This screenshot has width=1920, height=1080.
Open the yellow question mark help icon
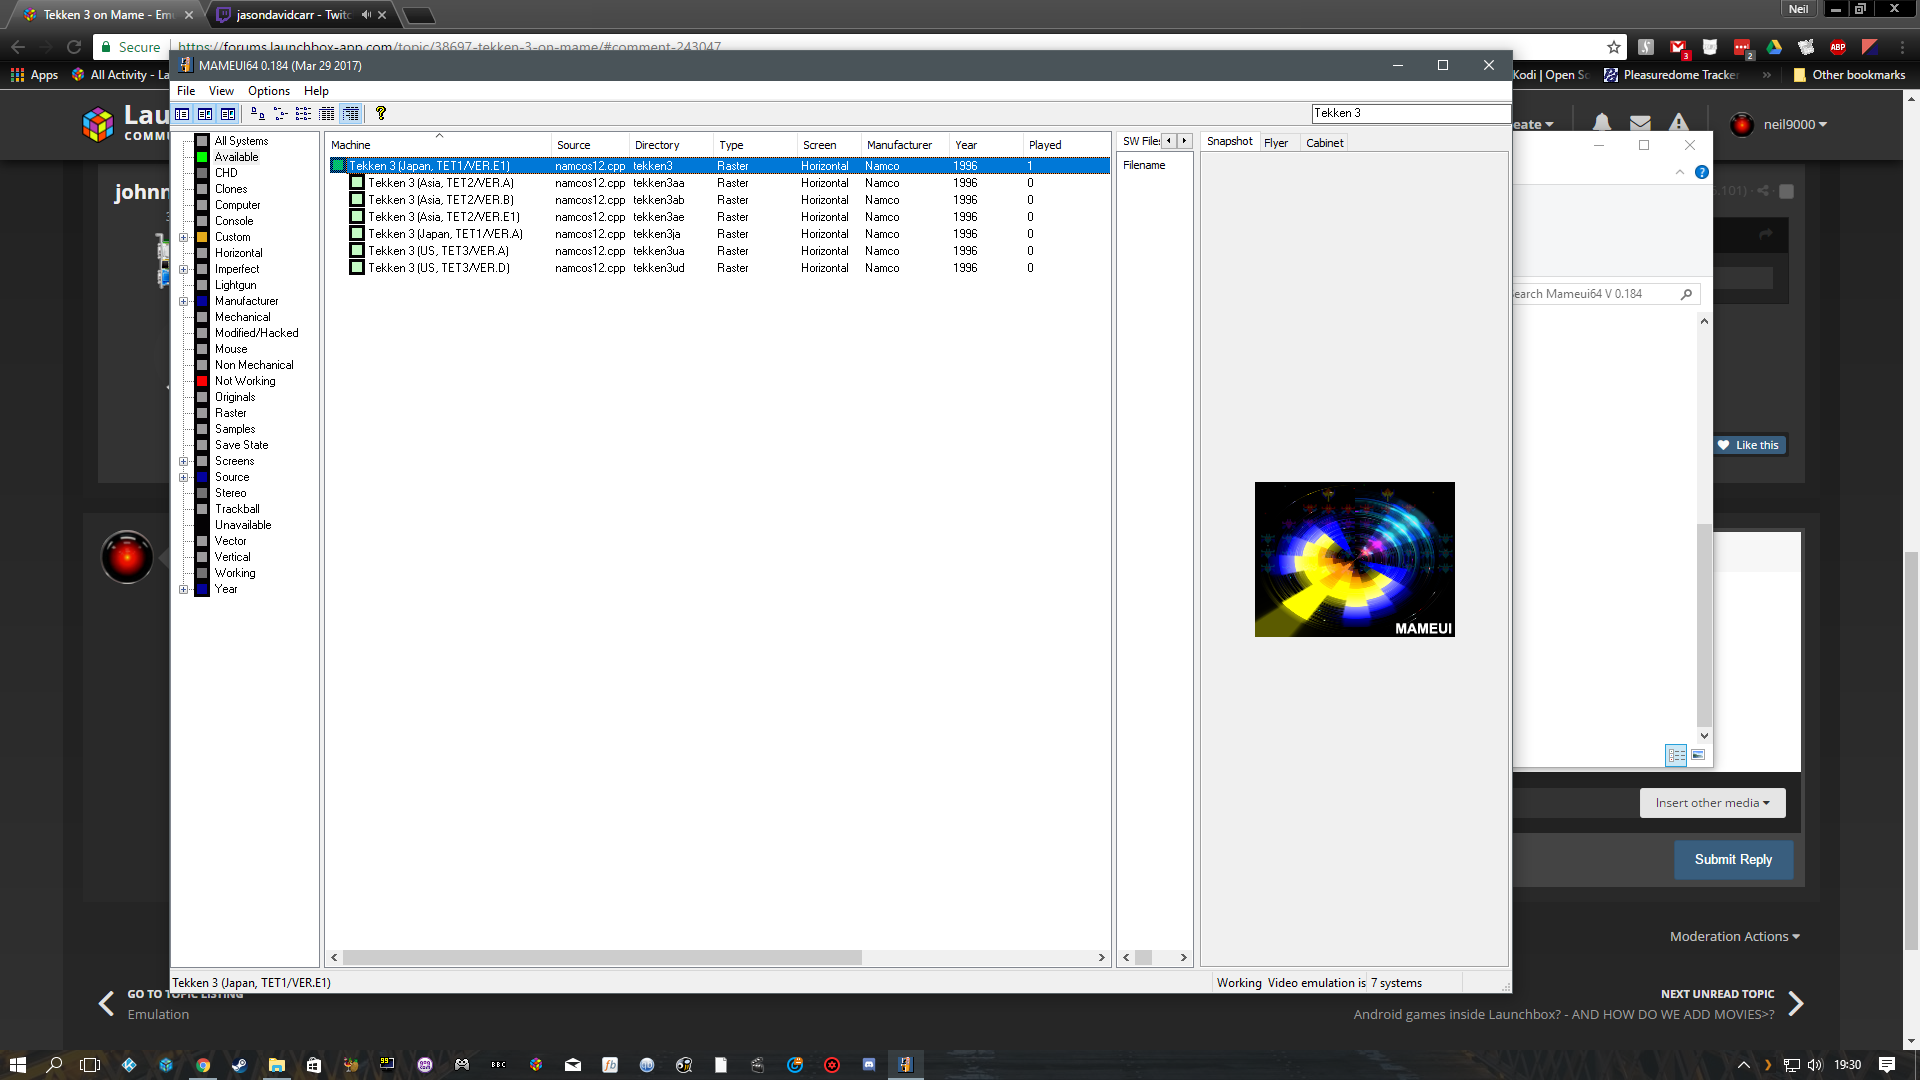(381, 114)
